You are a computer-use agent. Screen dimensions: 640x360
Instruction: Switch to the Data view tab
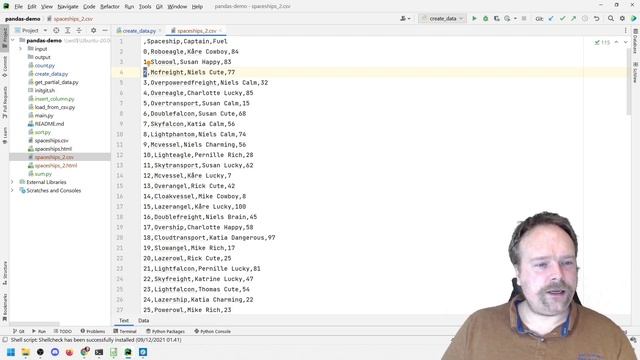coord(144,320)
